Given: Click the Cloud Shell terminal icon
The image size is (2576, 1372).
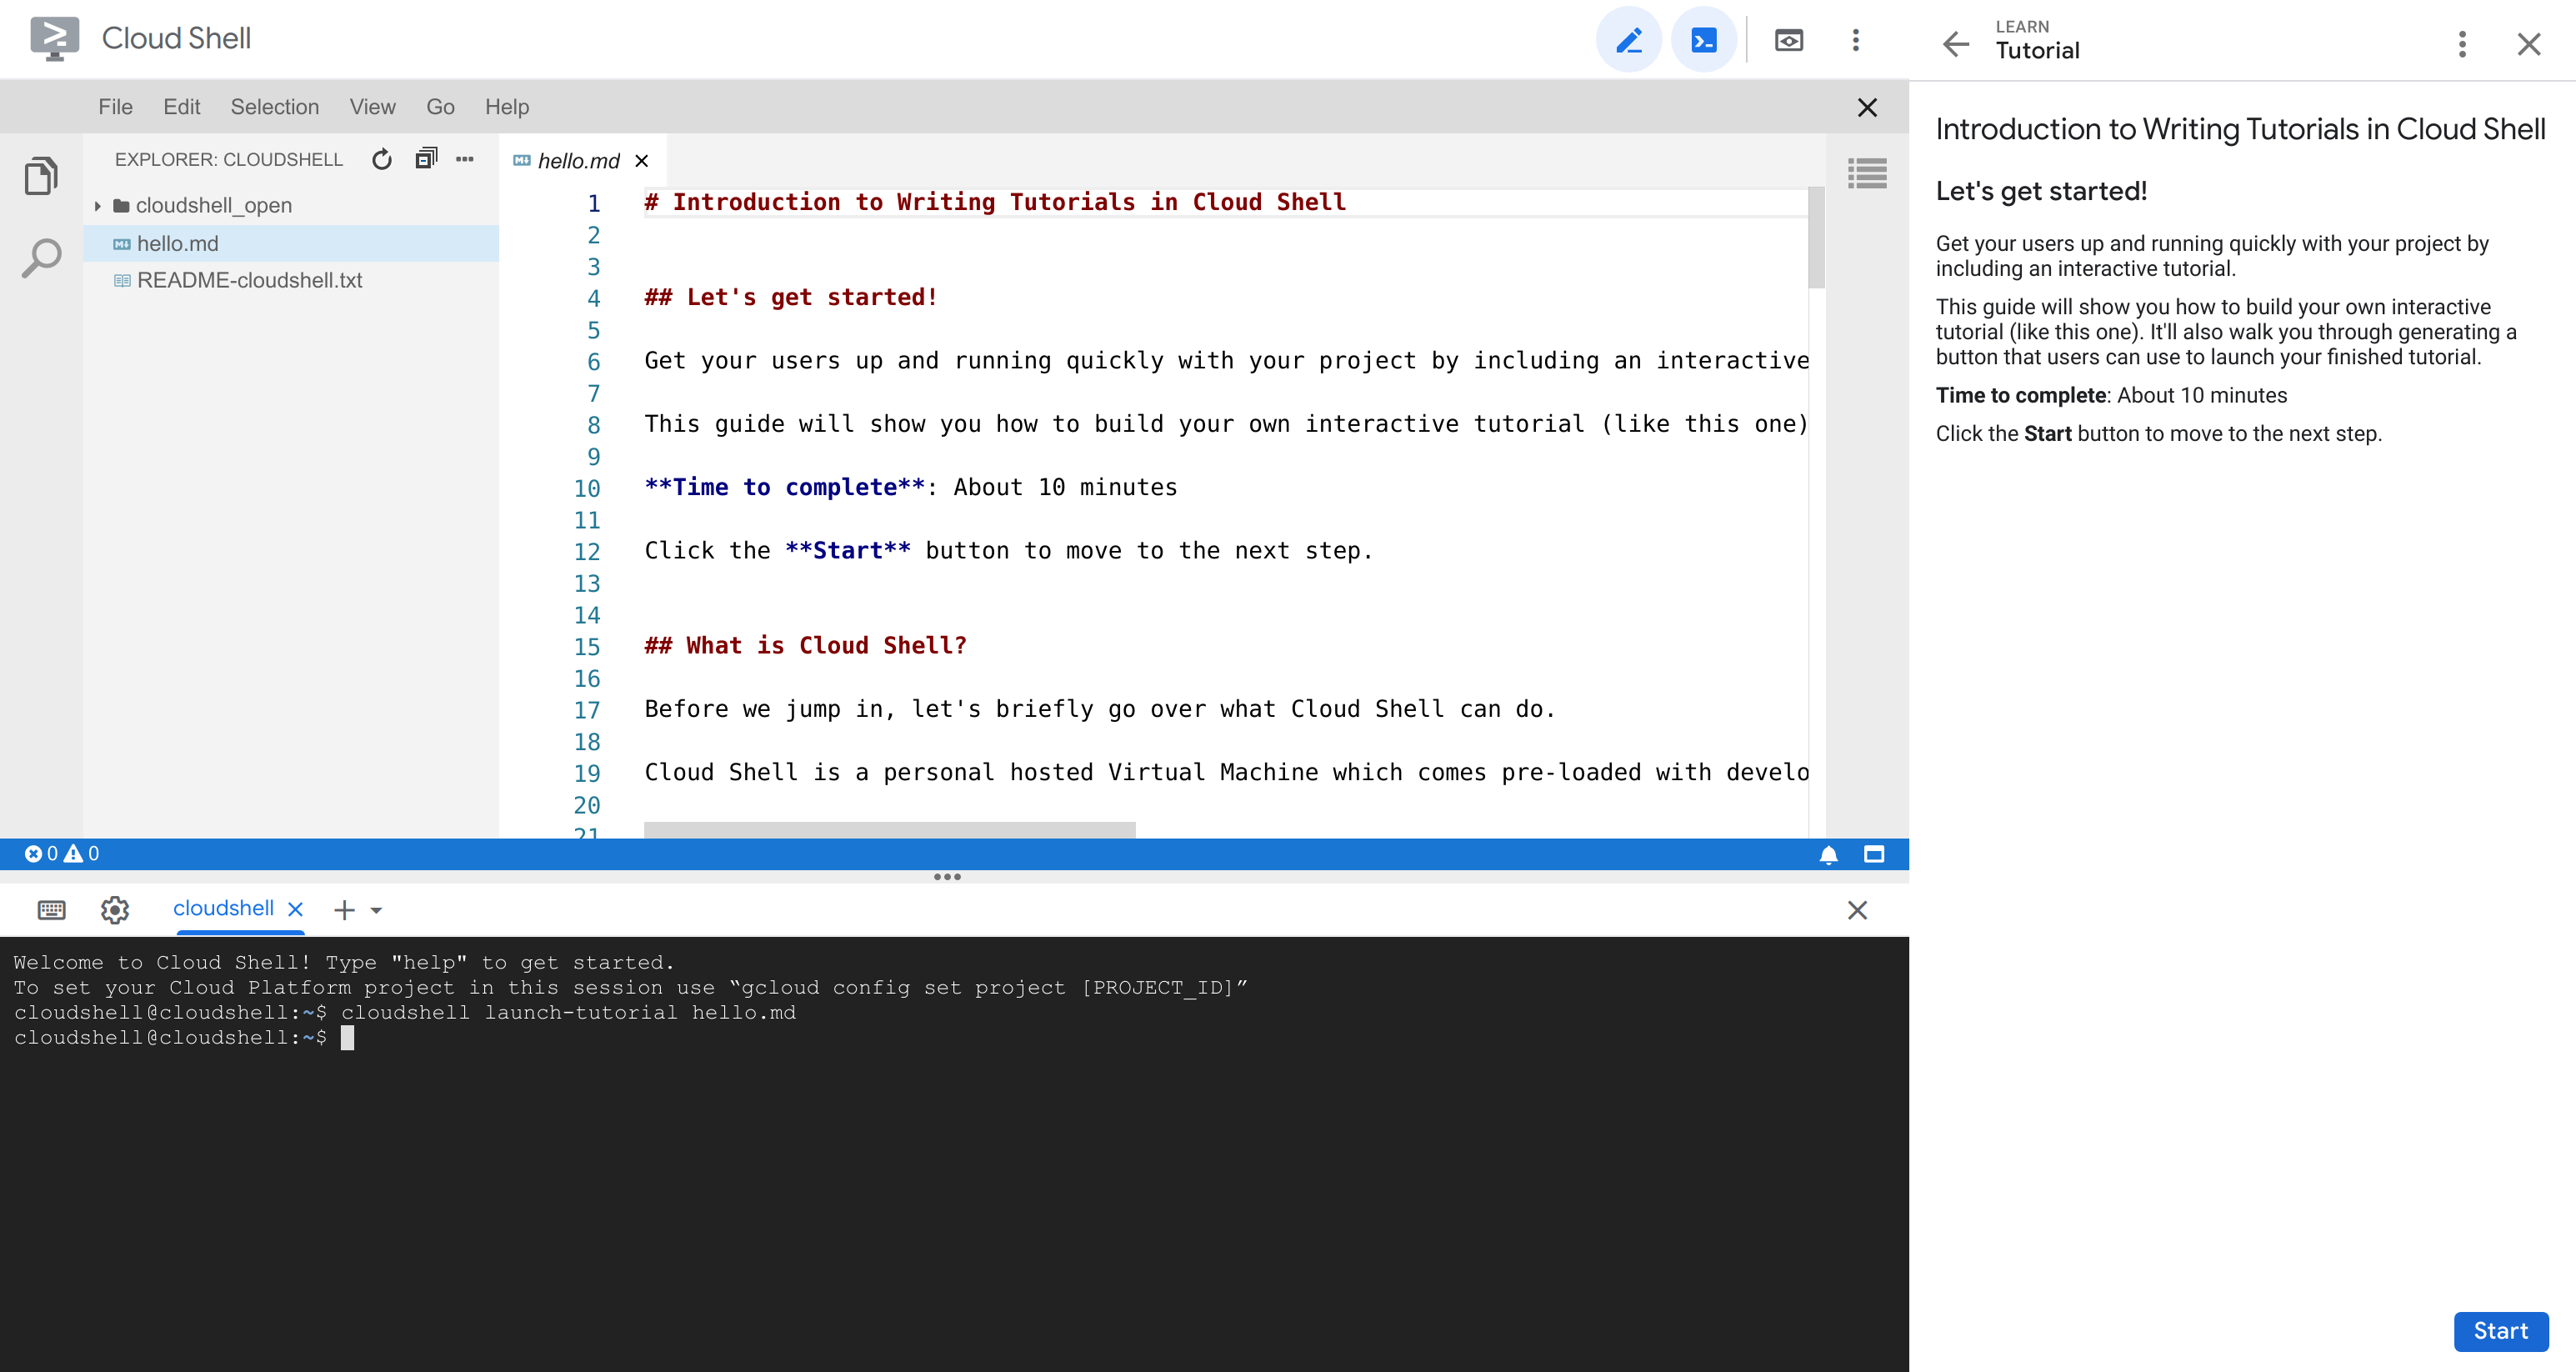Looking at the screenshot, I should click(x=1703, y=38).
